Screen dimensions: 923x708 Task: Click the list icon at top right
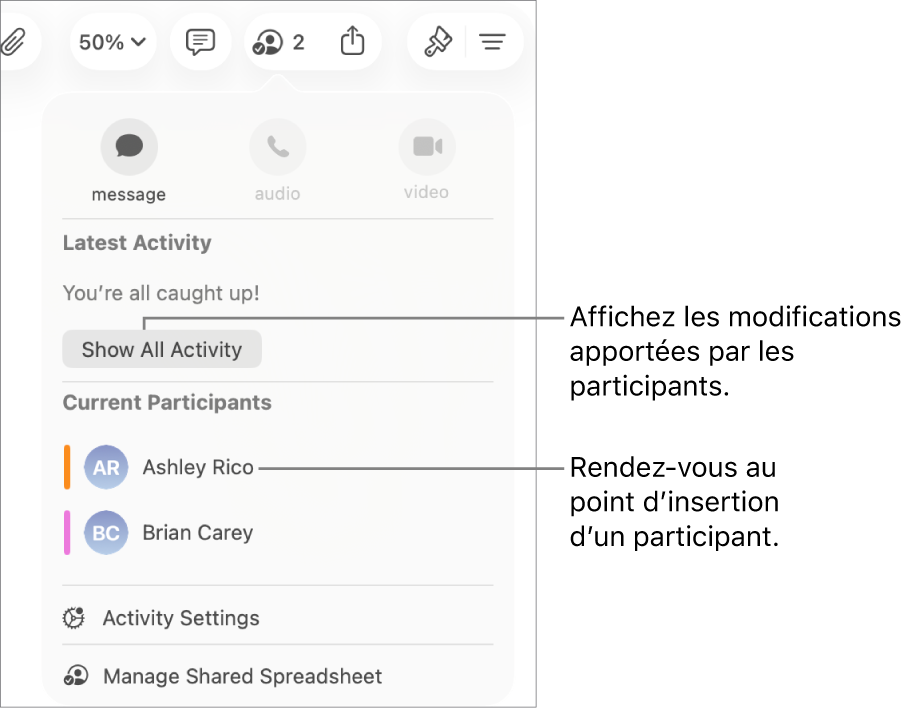[x=494, y=42]
